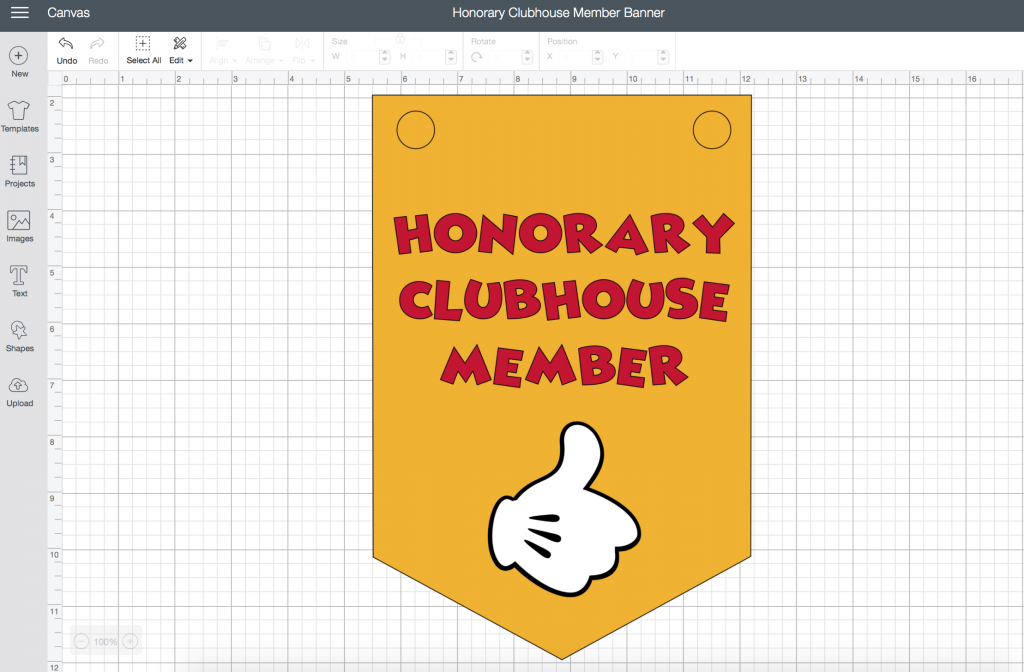Open the Templates shirt icon

[19, 110]
